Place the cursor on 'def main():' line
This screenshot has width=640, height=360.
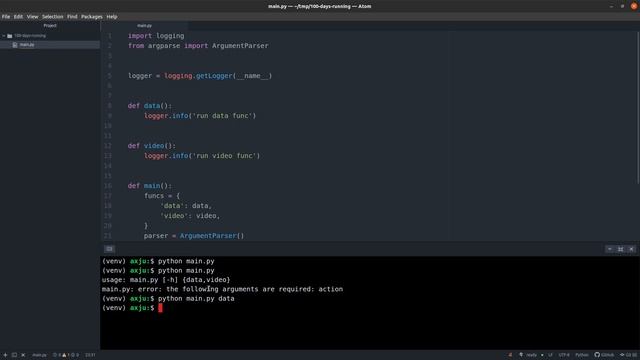[149, 186]
